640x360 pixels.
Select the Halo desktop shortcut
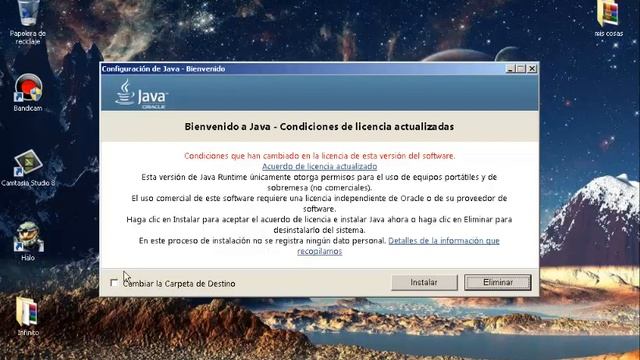click(28, 242)
